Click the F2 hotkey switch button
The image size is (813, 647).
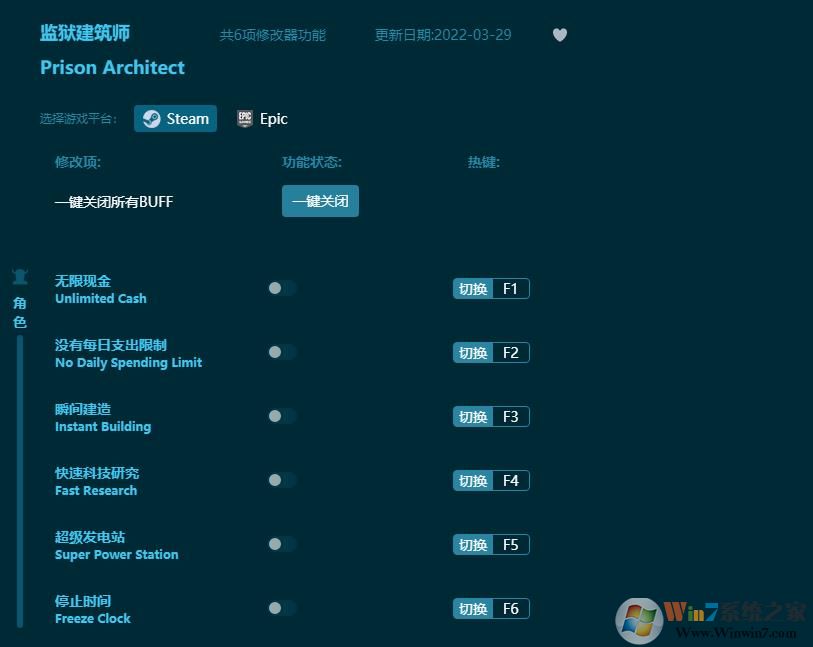click(x=490, y=352)
